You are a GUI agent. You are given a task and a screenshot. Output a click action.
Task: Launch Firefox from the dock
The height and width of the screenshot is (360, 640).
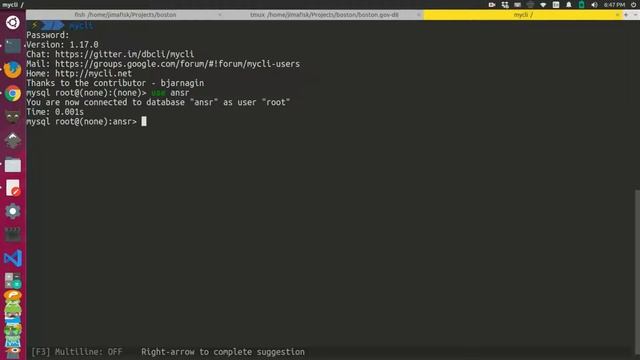pyautogui.click(x=13, y=70)
